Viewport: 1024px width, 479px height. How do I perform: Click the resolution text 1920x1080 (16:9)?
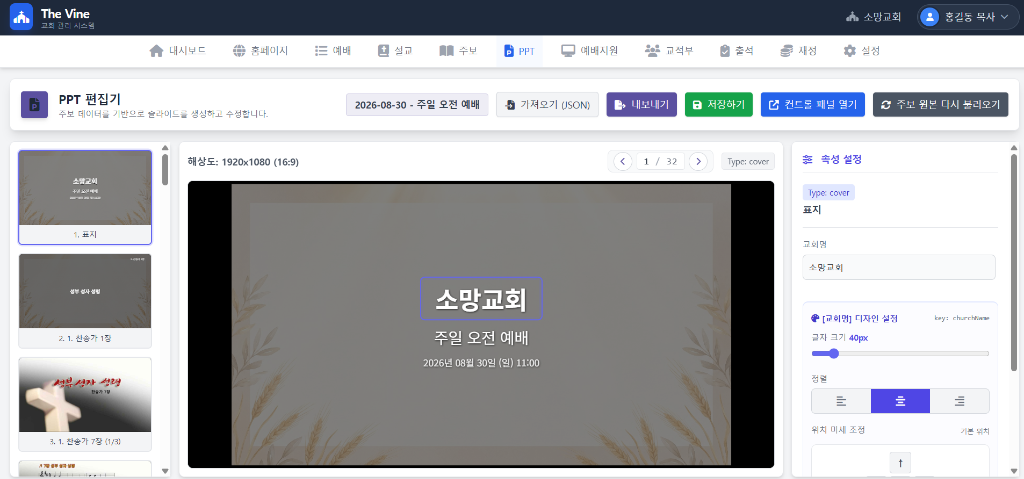point(260,161)
